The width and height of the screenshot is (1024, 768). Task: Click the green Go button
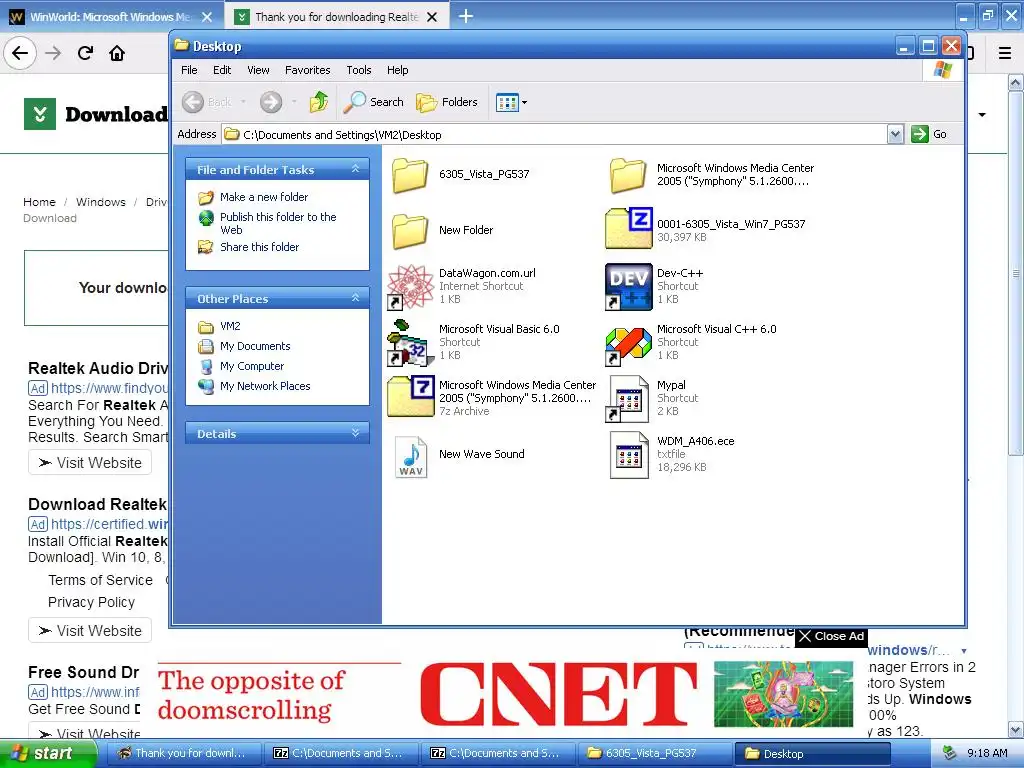[x=929, y=134]
